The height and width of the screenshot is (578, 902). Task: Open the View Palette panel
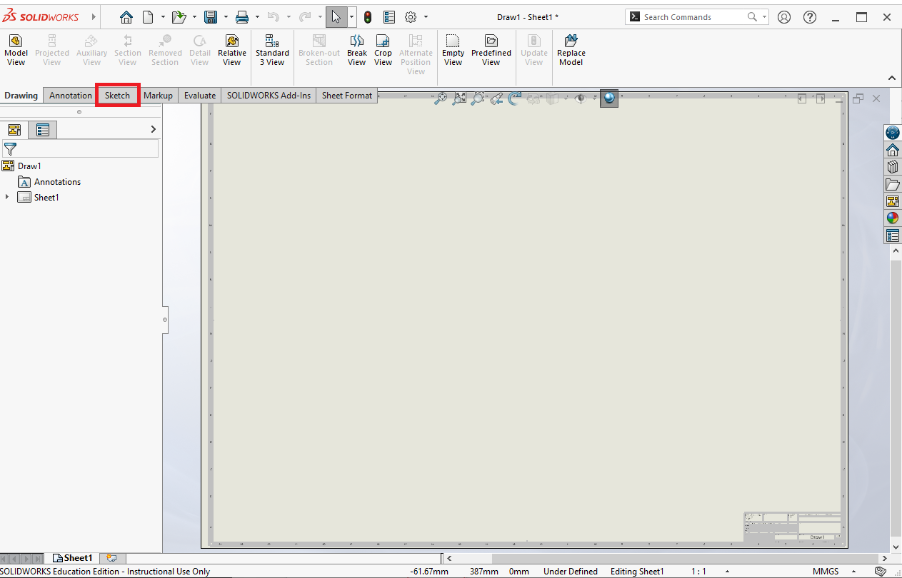891,202
